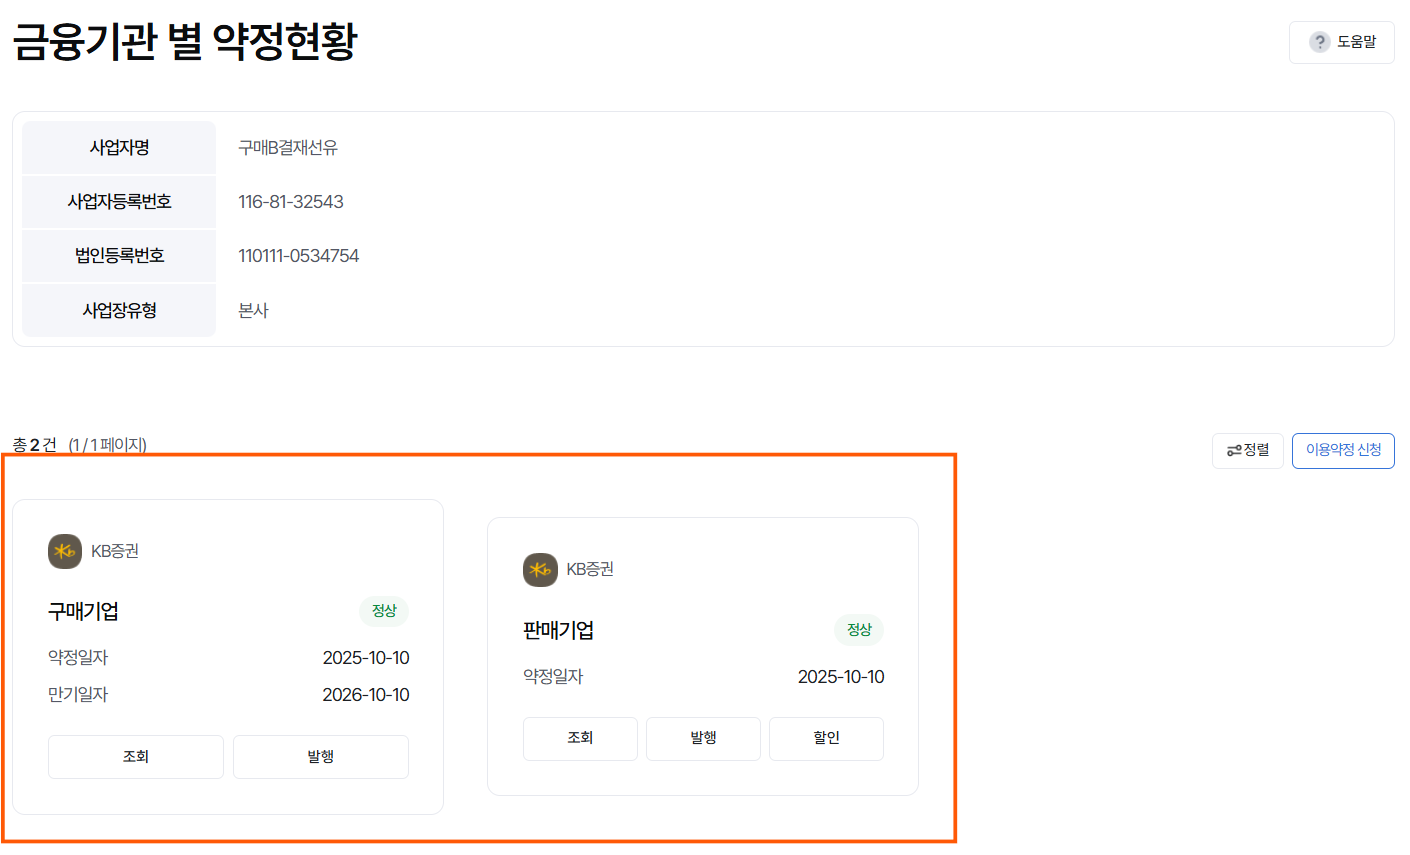Screen dimensions: 1410x855
Task: Click the question mark help icon
Action: [1320, 42]
